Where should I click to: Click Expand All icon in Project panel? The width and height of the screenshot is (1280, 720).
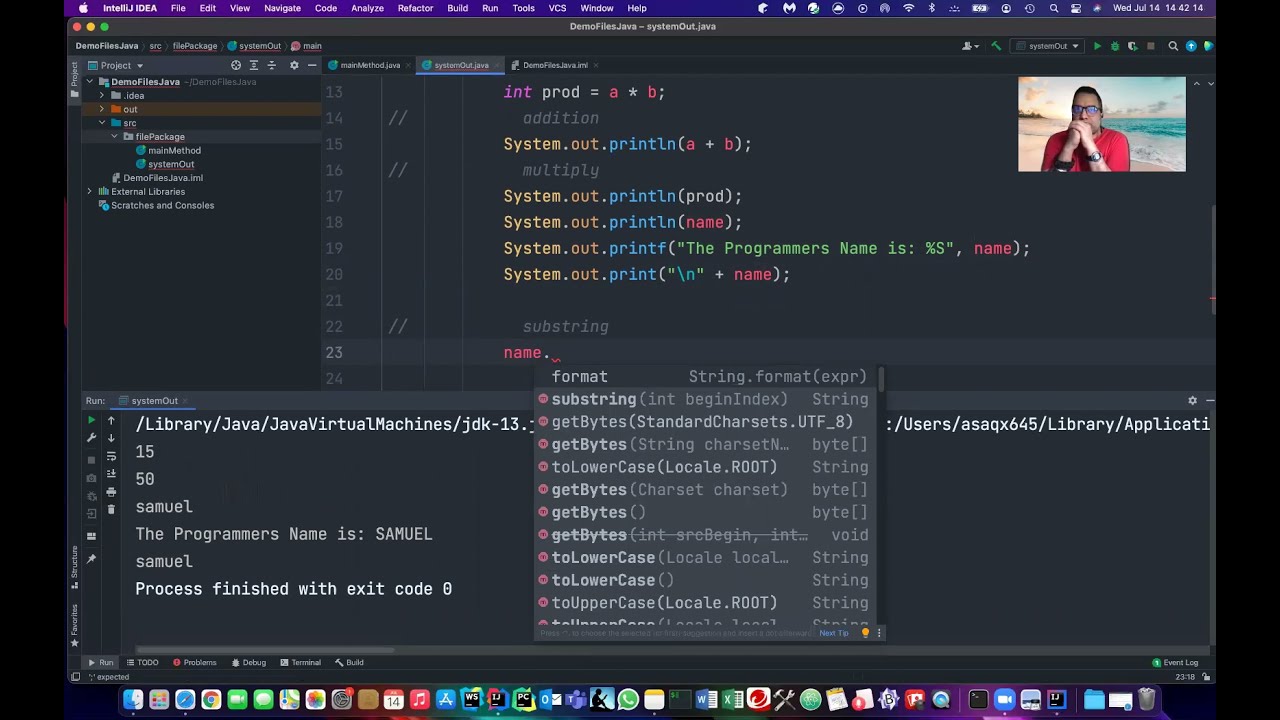(x=254, y=65)
